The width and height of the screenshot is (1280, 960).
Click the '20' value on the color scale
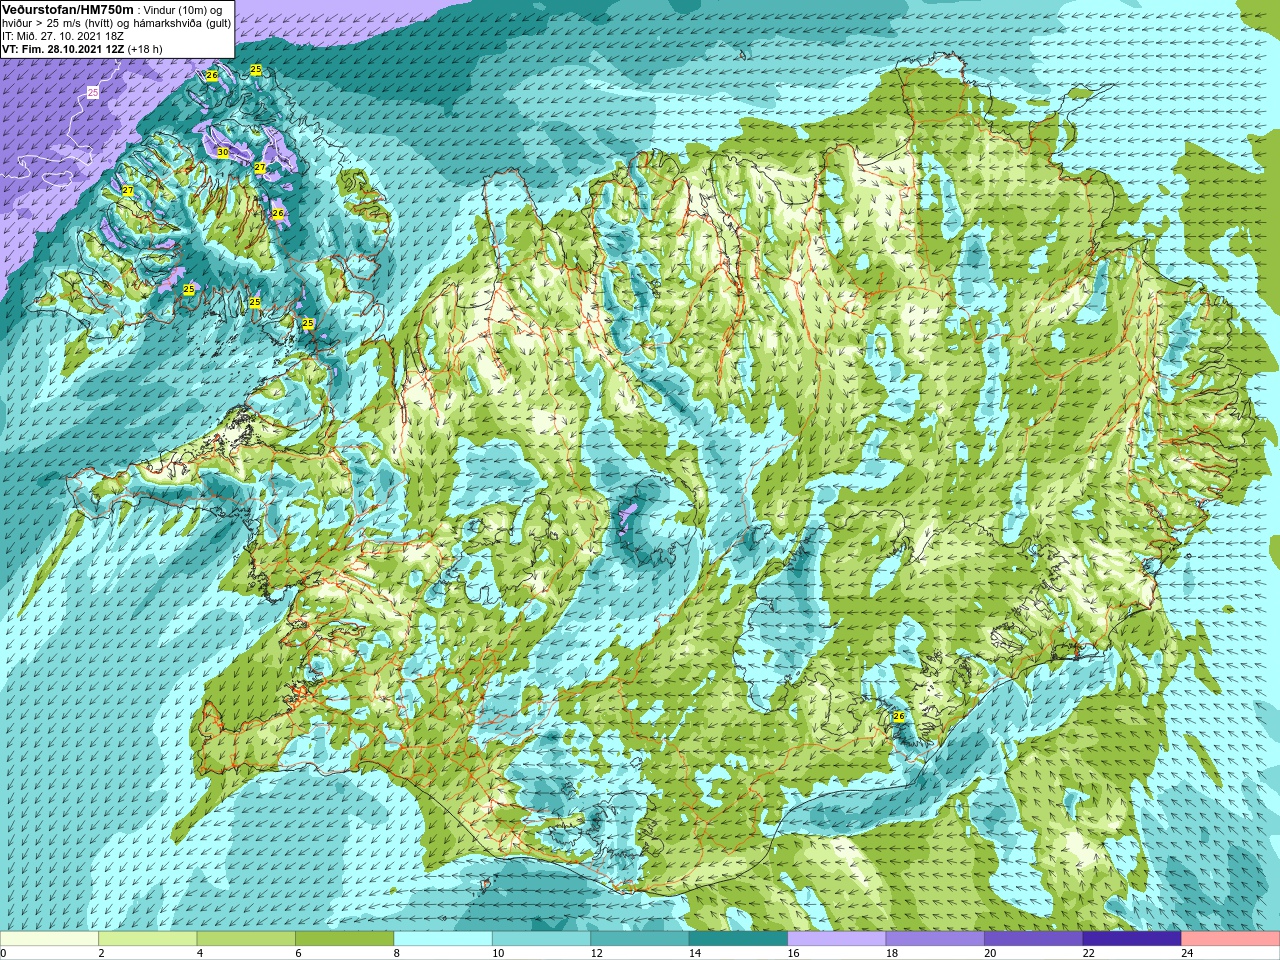(991, 953)
